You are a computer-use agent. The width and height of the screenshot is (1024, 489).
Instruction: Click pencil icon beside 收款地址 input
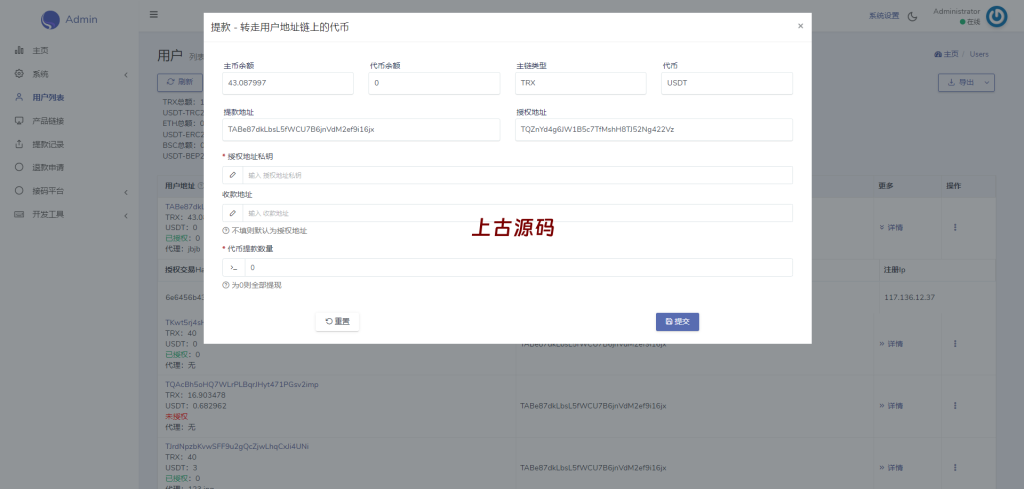tap(232, 213)
